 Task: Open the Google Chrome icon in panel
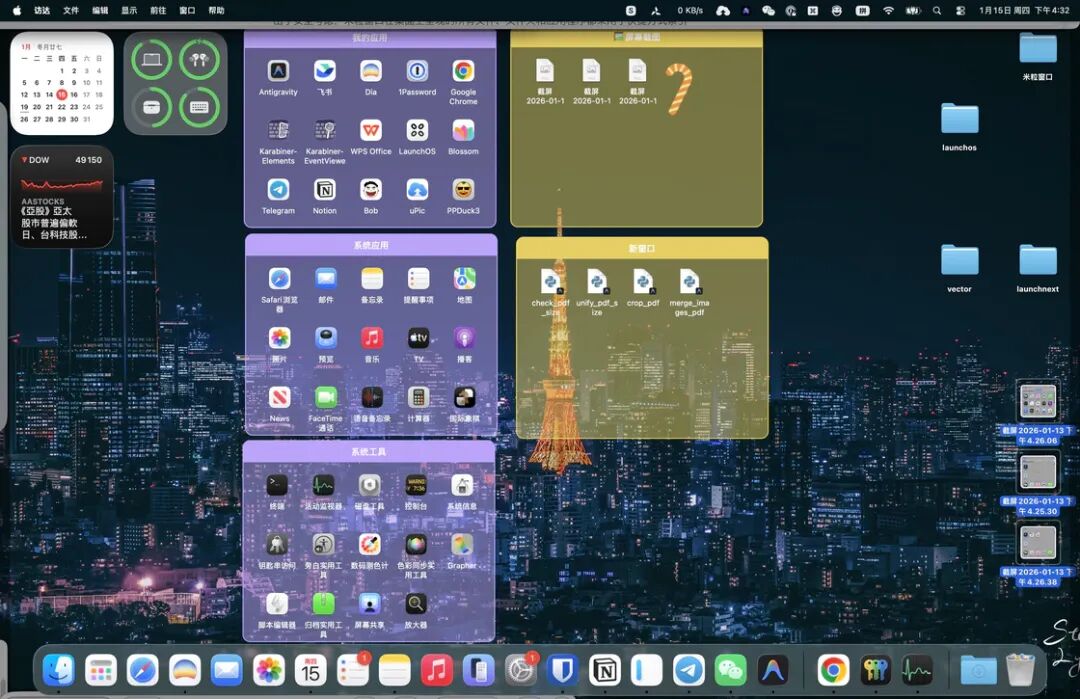pos(463,71)
